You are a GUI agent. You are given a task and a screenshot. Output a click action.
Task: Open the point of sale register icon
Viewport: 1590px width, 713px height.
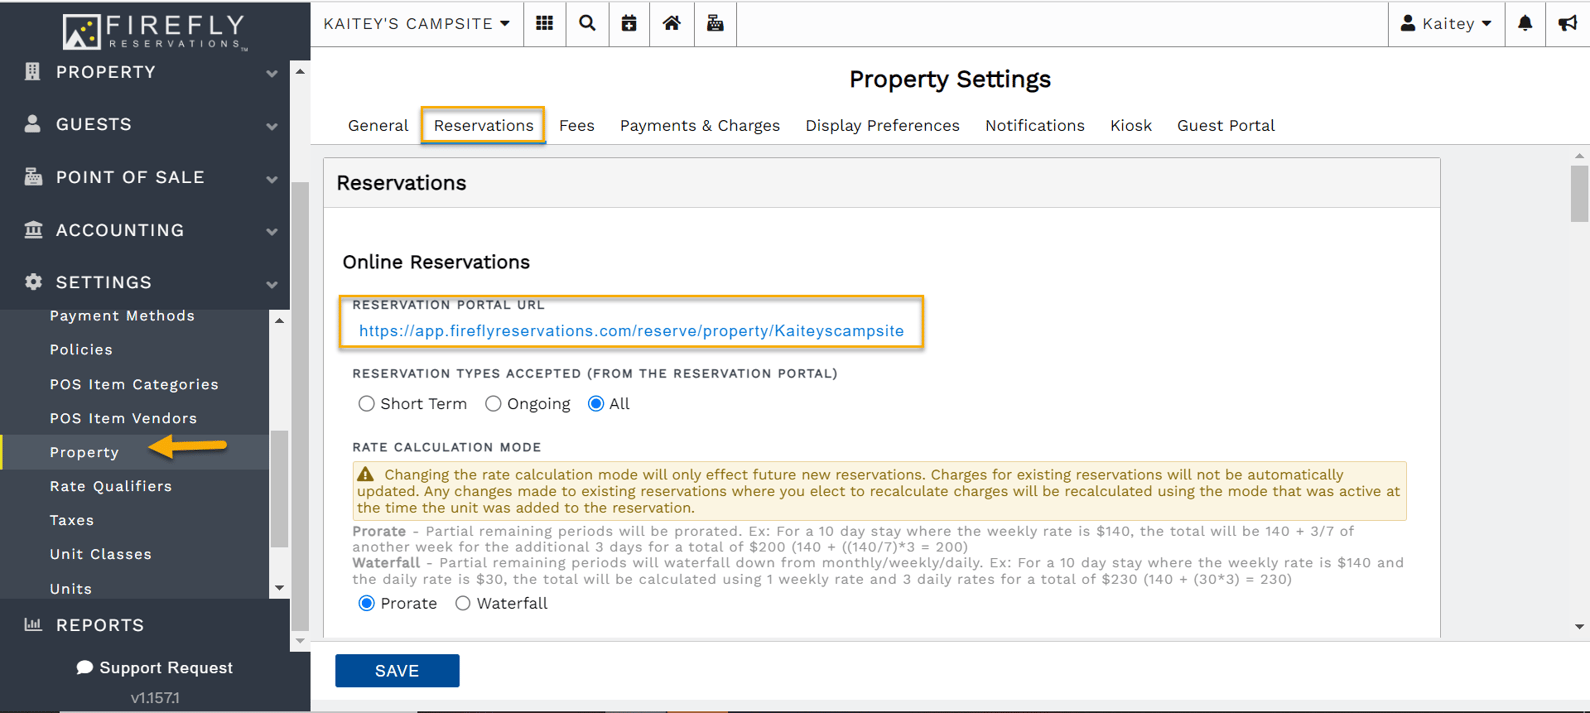715,23
